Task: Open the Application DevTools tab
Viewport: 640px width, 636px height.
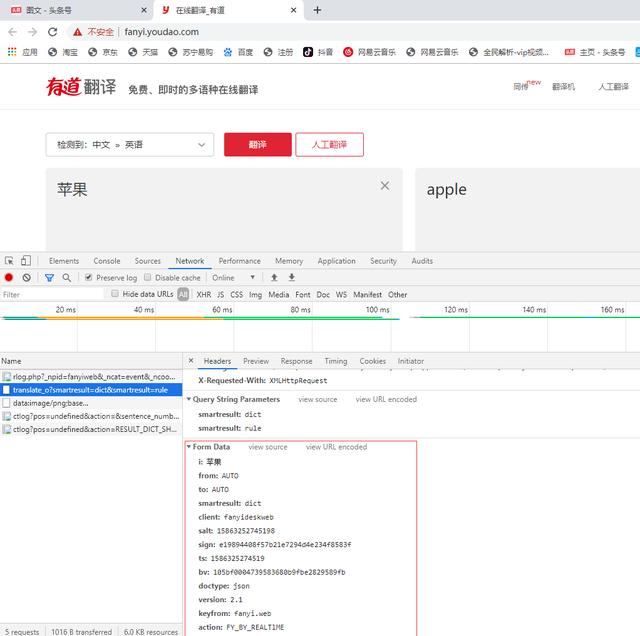Action: coord(336,261)
